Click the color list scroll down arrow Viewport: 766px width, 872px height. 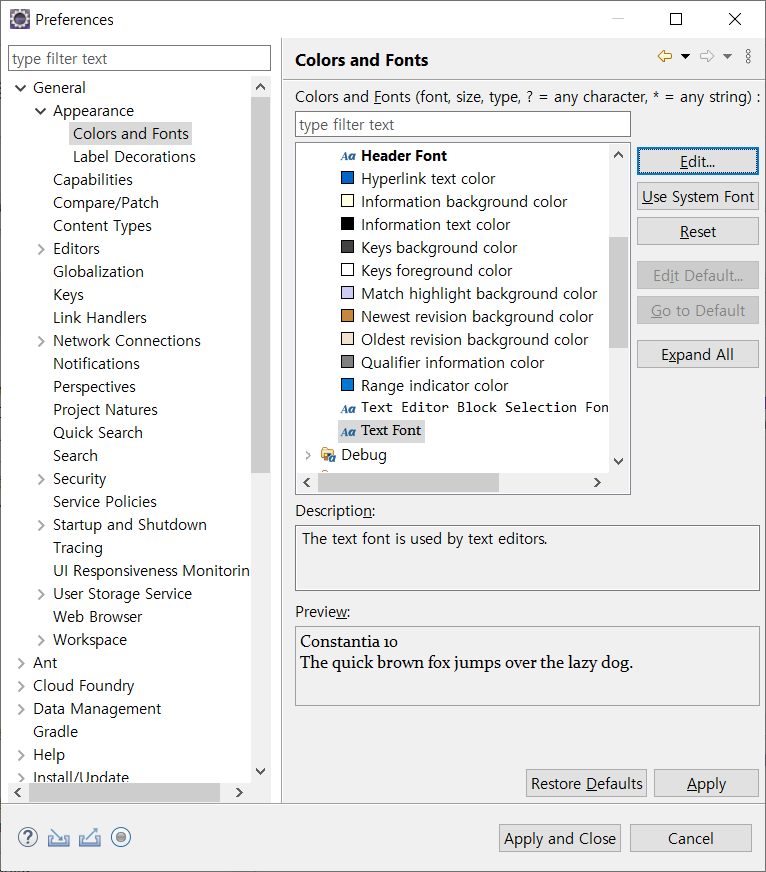coord(618,462)
